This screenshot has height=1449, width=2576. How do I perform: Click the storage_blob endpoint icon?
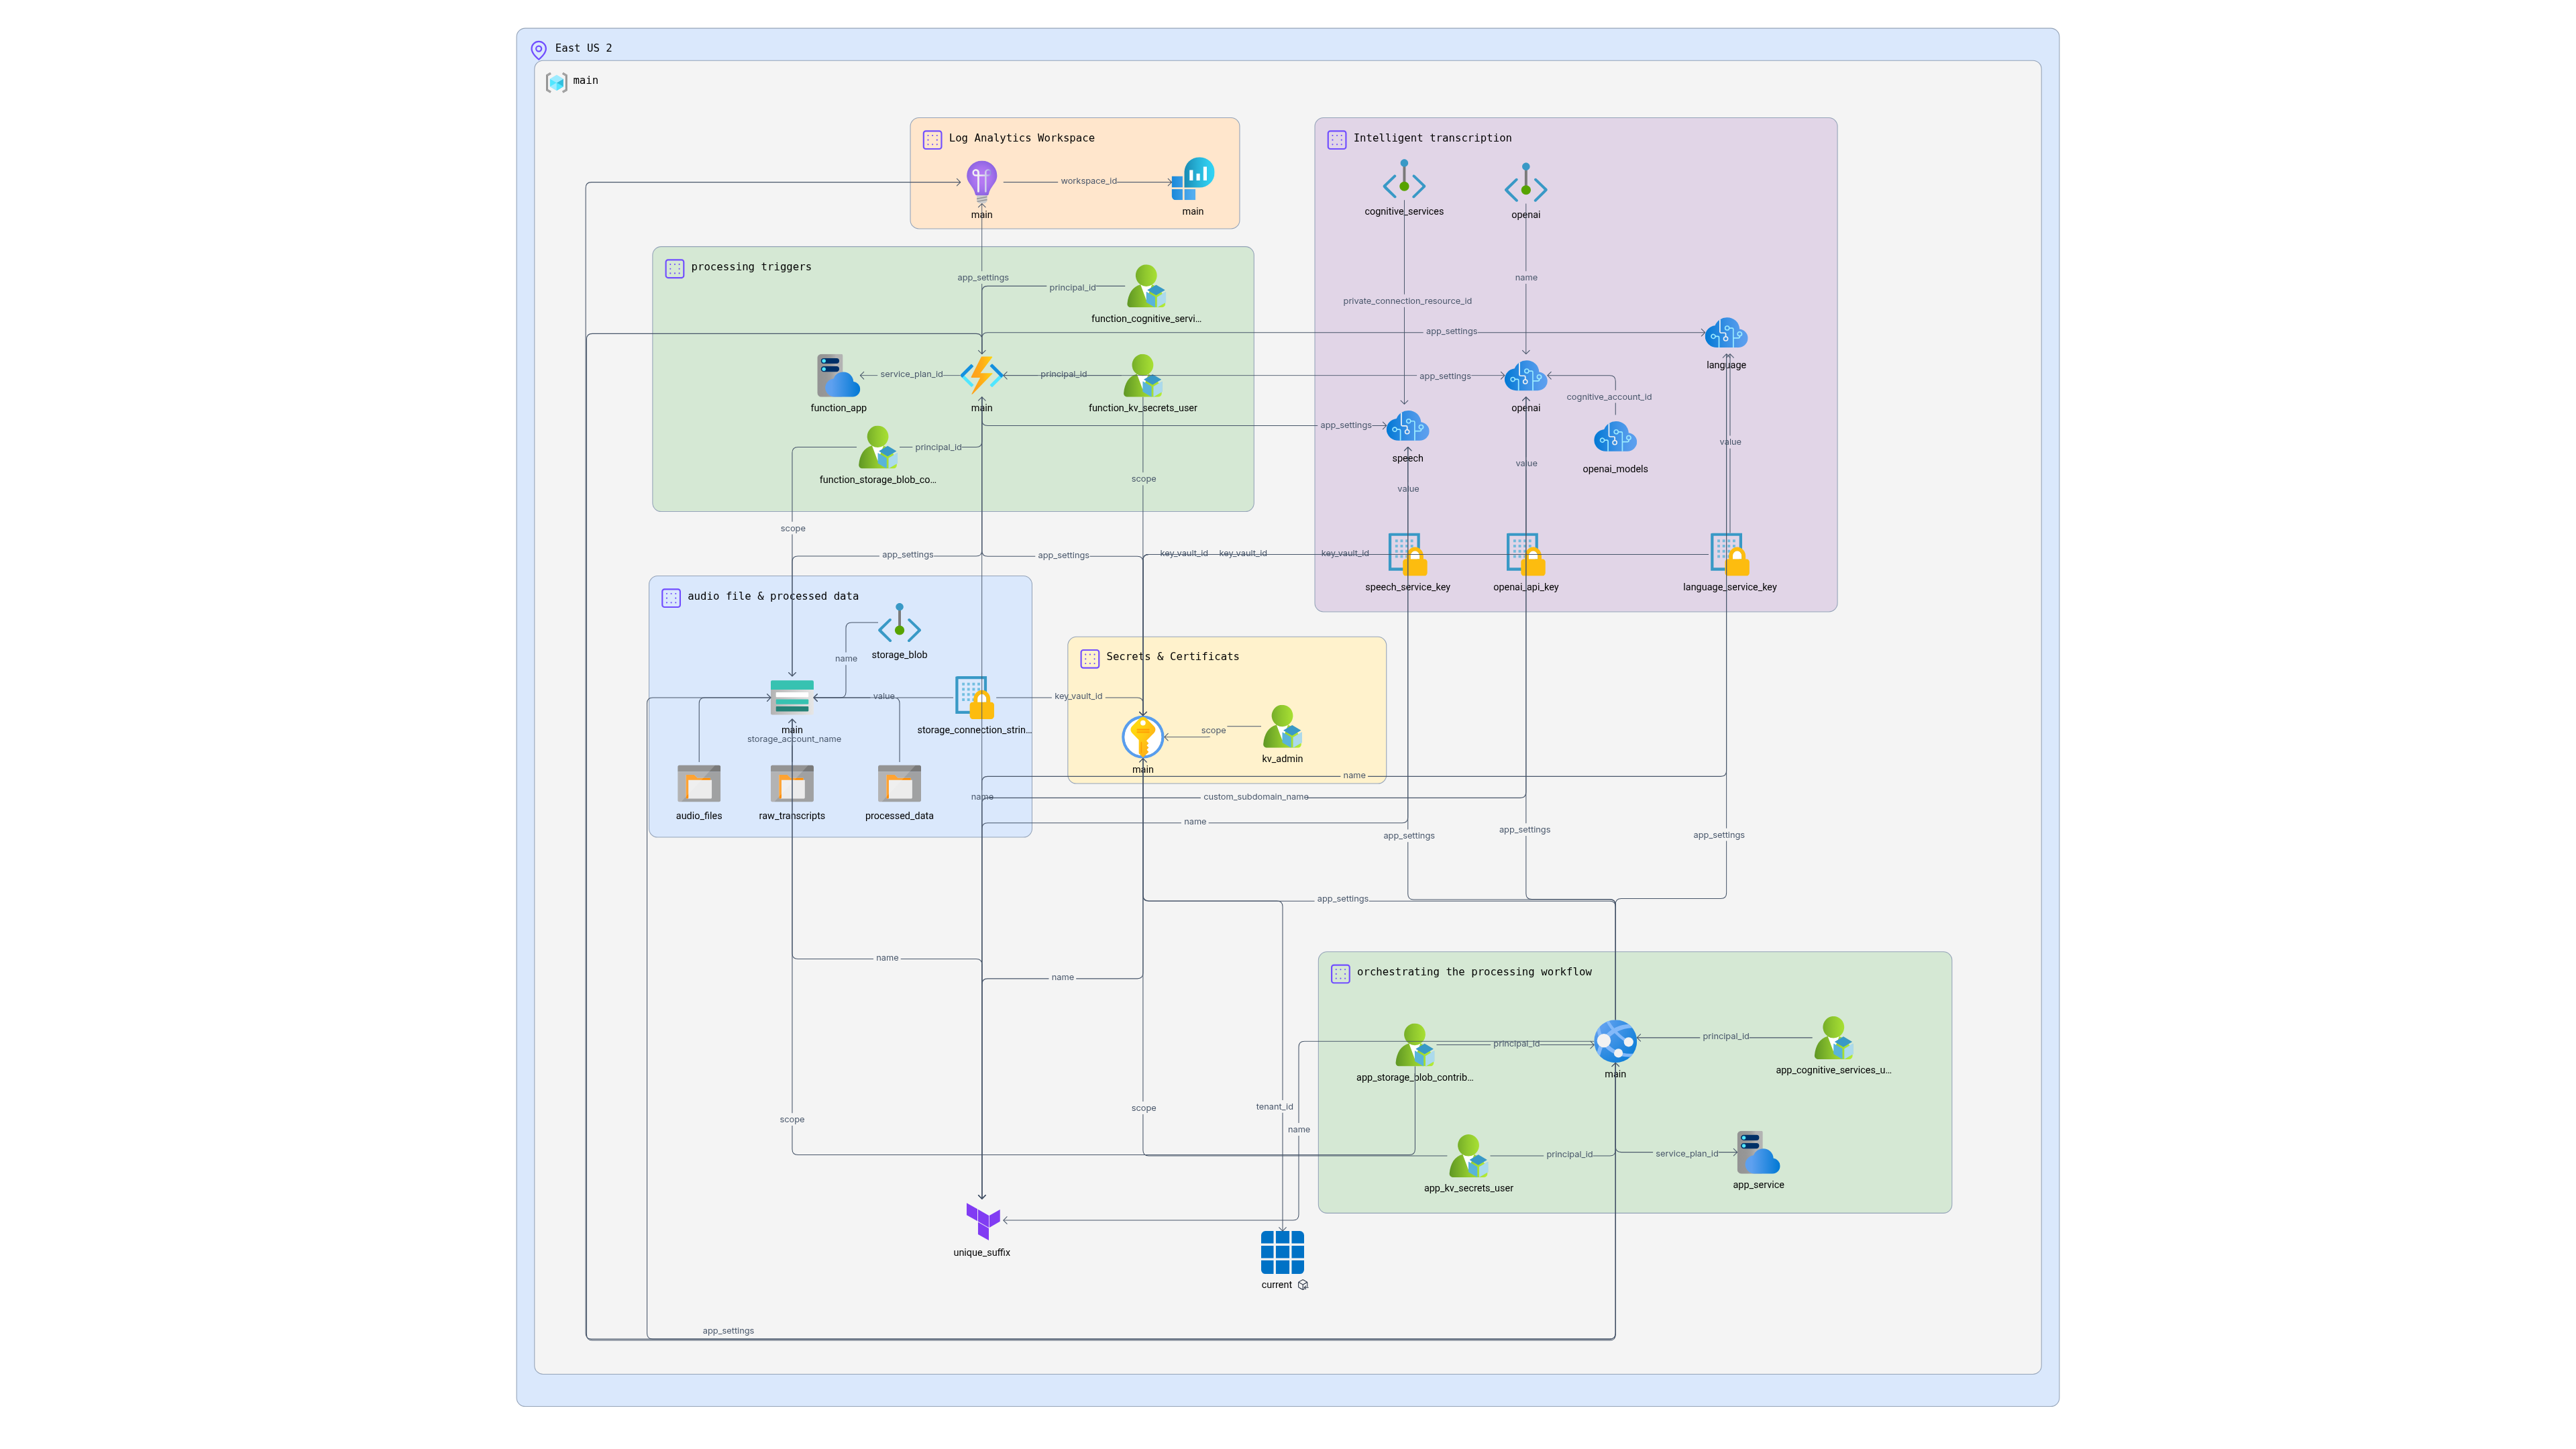(899, 623)
